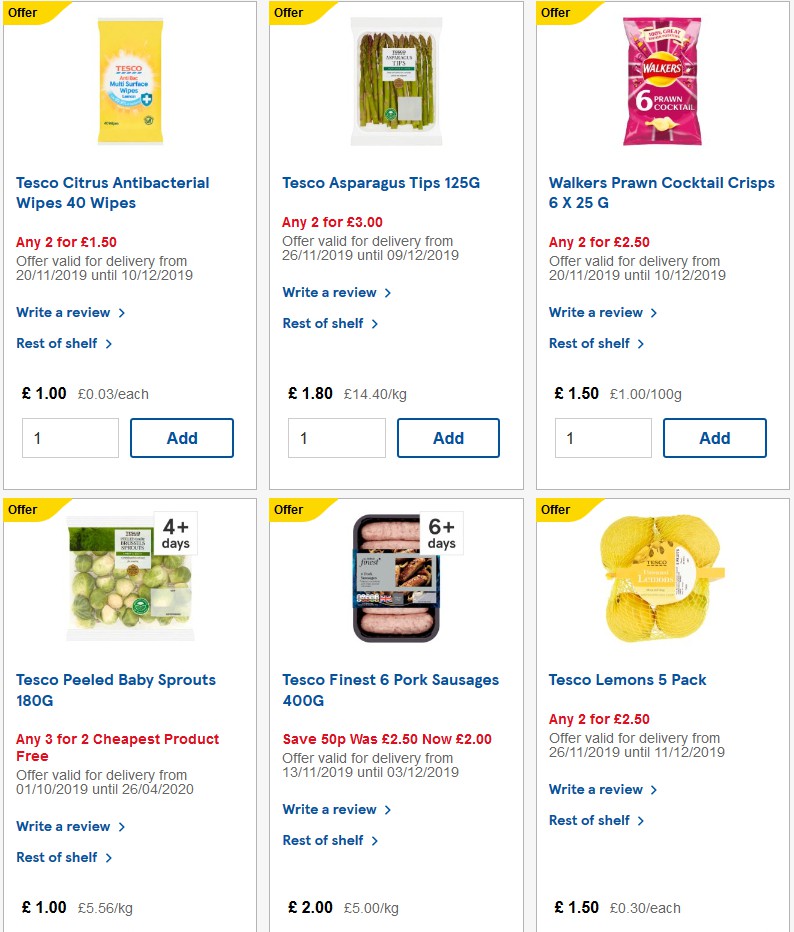Expand Rest of shelf for Asparagus Tips
Viewport: 794px width, 932px height.
324,323
